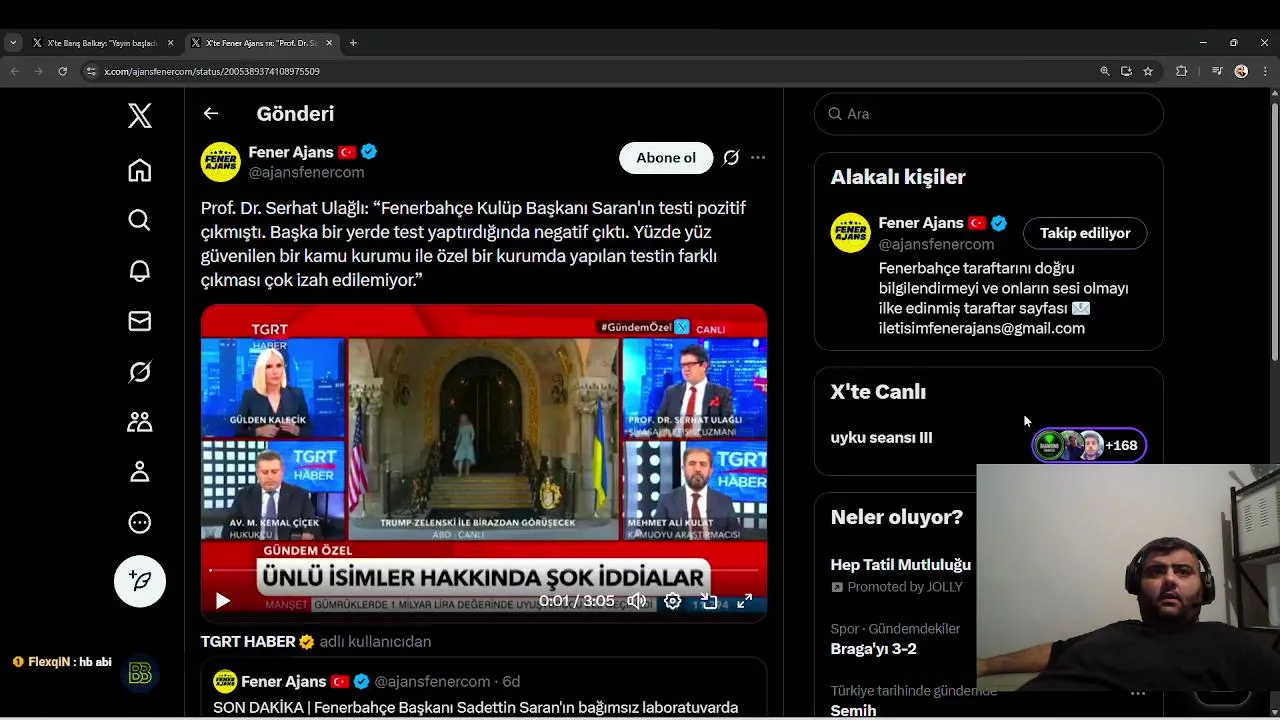Click the Takip ediliyor button

[x=1085, y=233]
